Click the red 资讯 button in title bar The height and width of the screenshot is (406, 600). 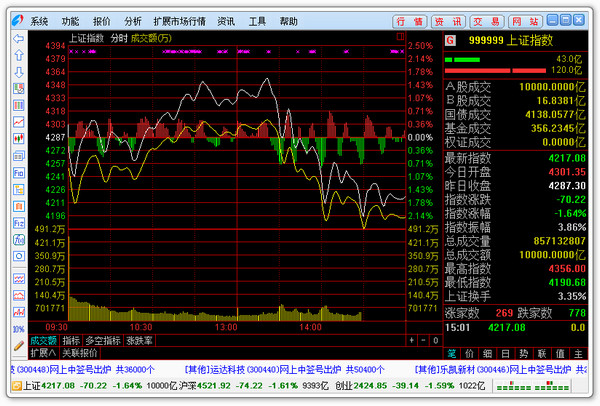tap(448, 21)
